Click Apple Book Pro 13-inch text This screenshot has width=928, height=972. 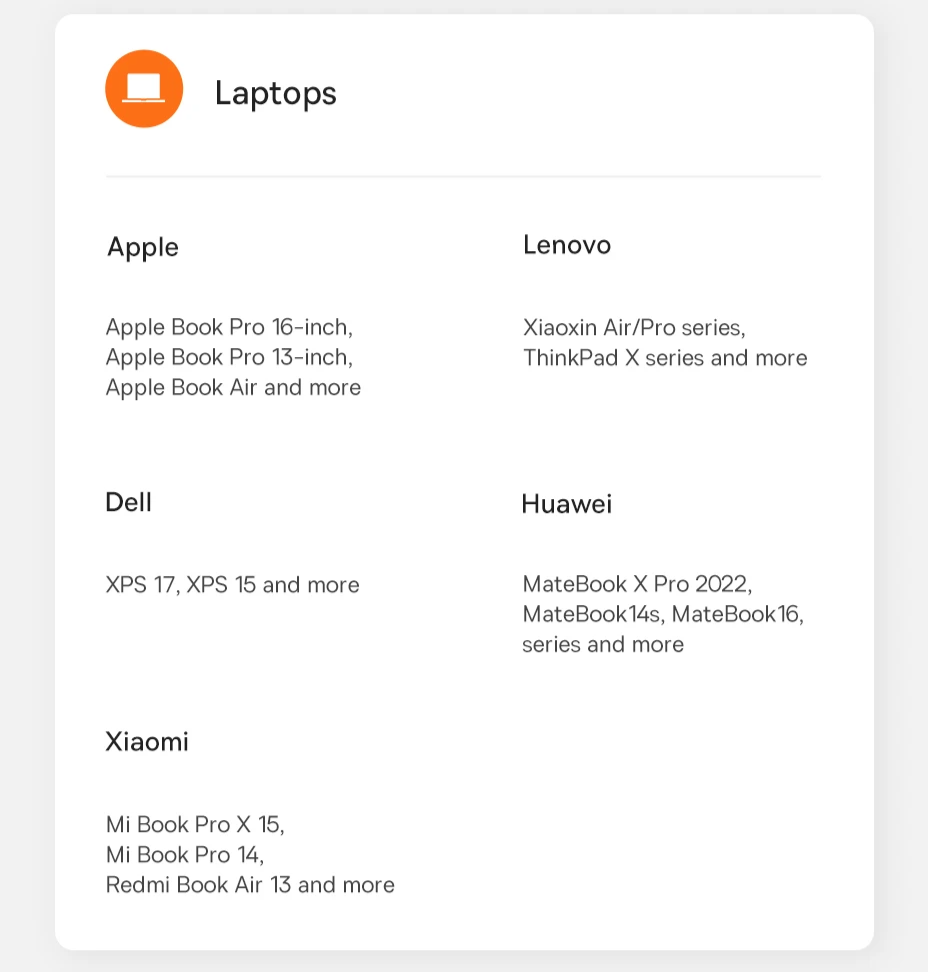(229, 358)
